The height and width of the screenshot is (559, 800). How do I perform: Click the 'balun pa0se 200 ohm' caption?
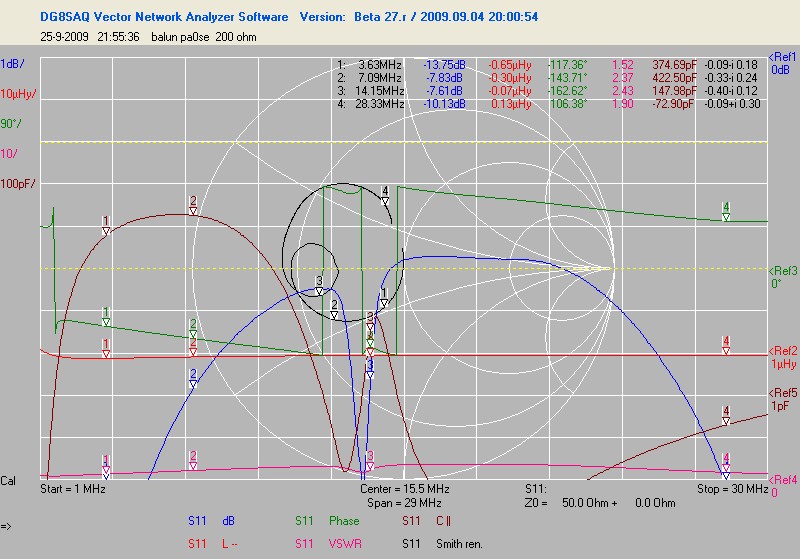204,37
